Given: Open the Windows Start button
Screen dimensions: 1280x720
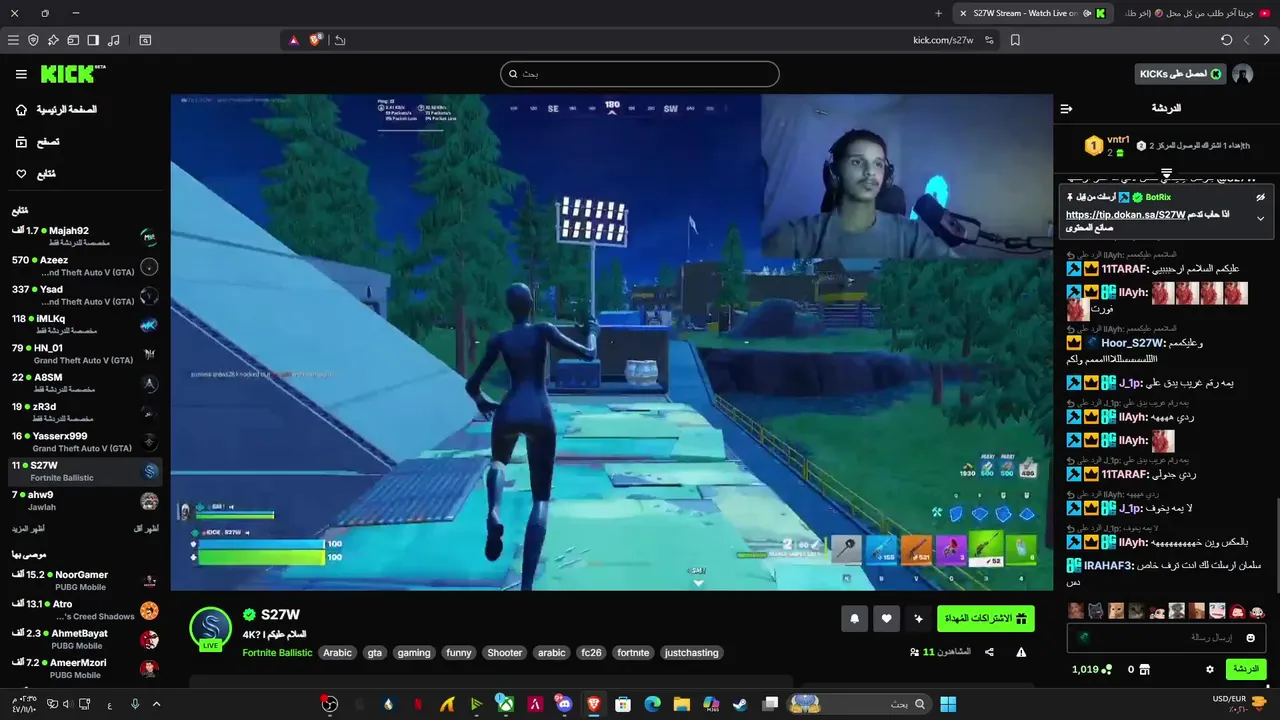Looking at the screenshot, I should (948, 704).
